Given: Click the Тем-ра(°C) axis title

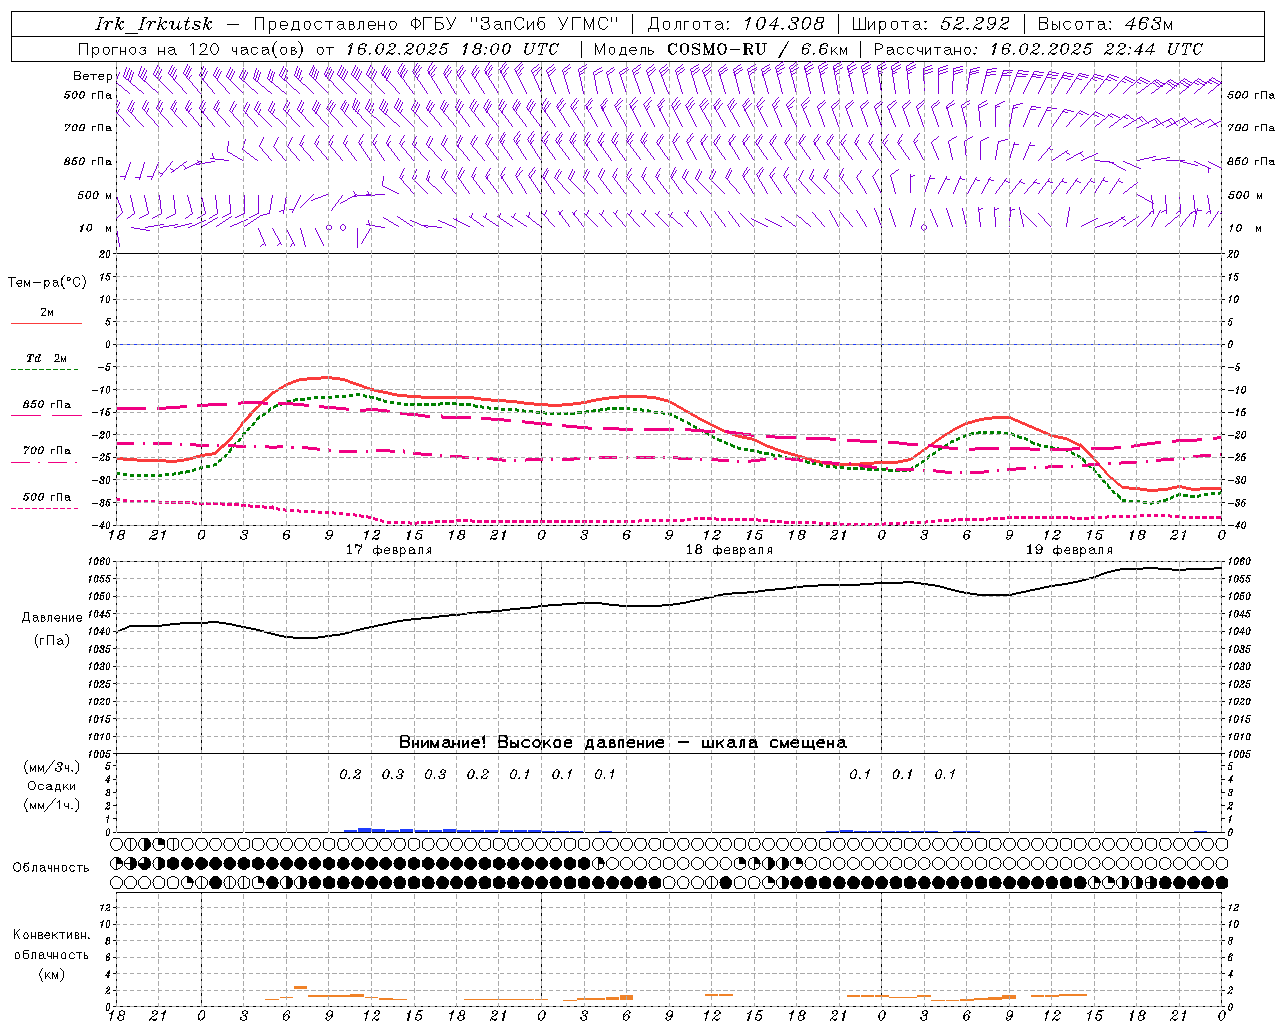Looking at the screenshot, I should [x=47, y=283].
